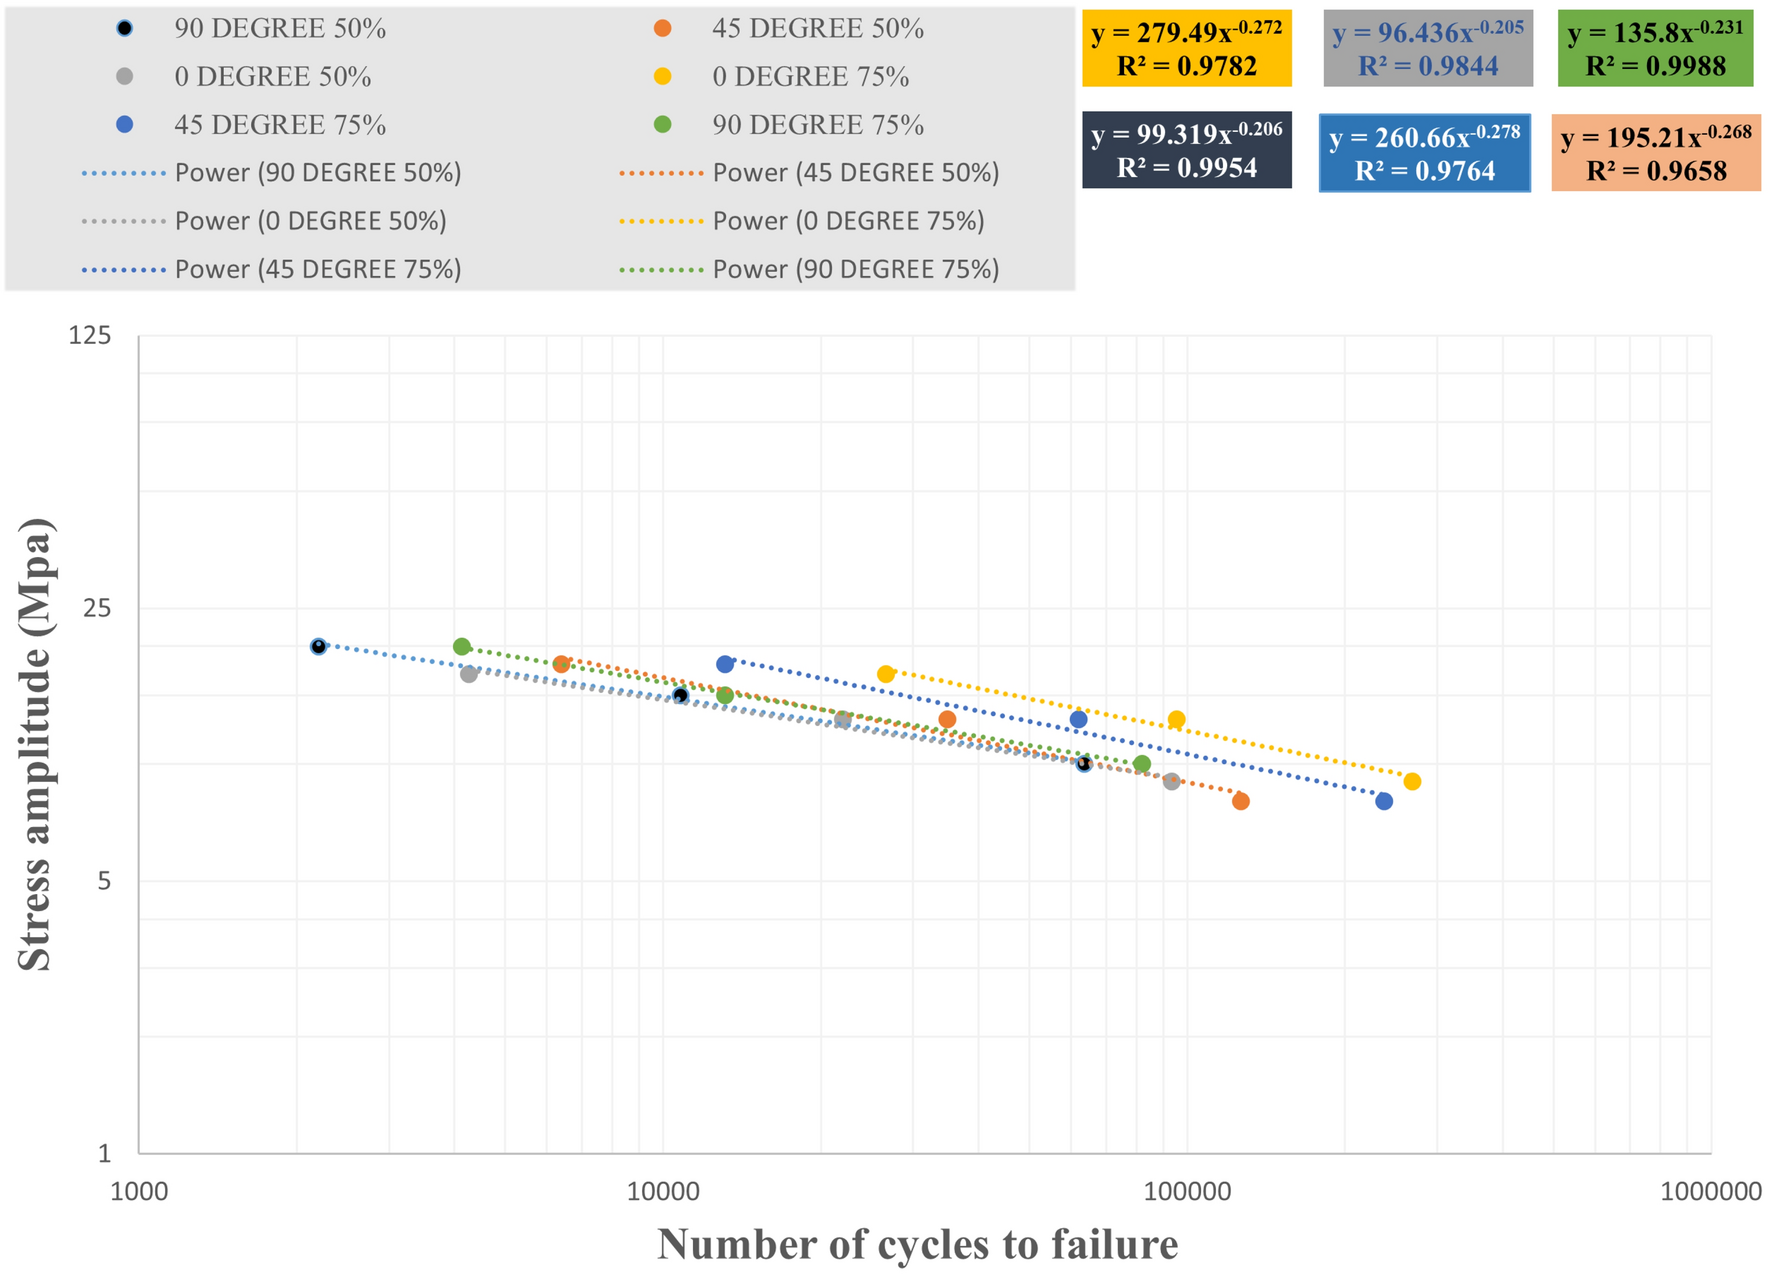The width and height of the screenshot is (1770, 1277).
Task: Select the gray 0 DEGREE 50% legend dot
Action: [124, 76]
